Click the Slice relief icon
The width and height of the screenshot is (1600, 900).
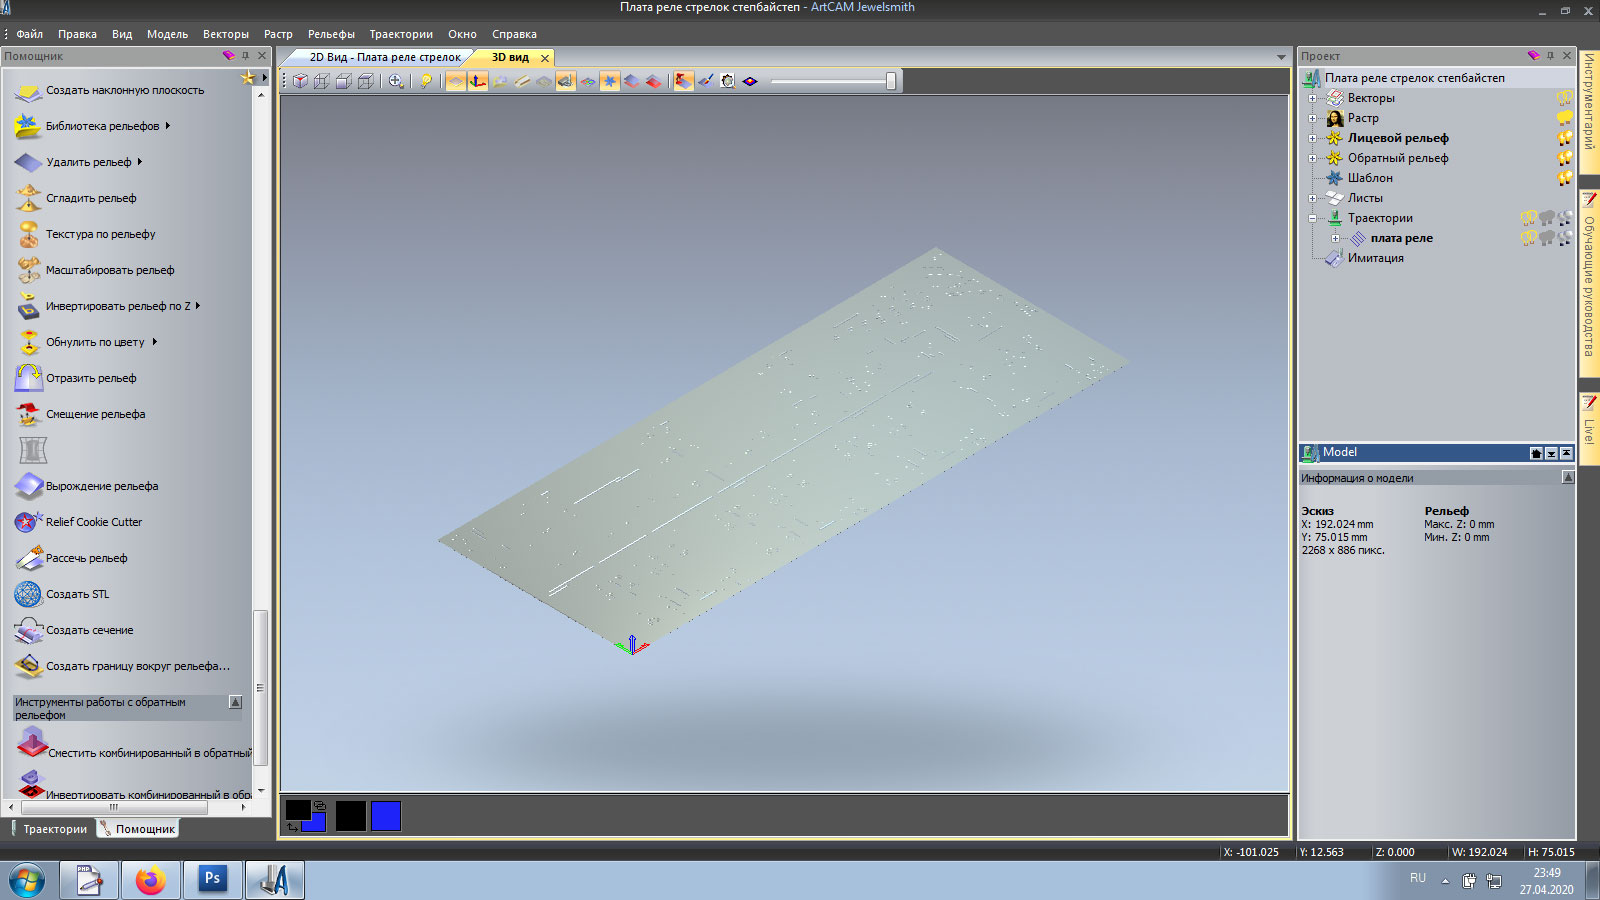tap(29, 558)
